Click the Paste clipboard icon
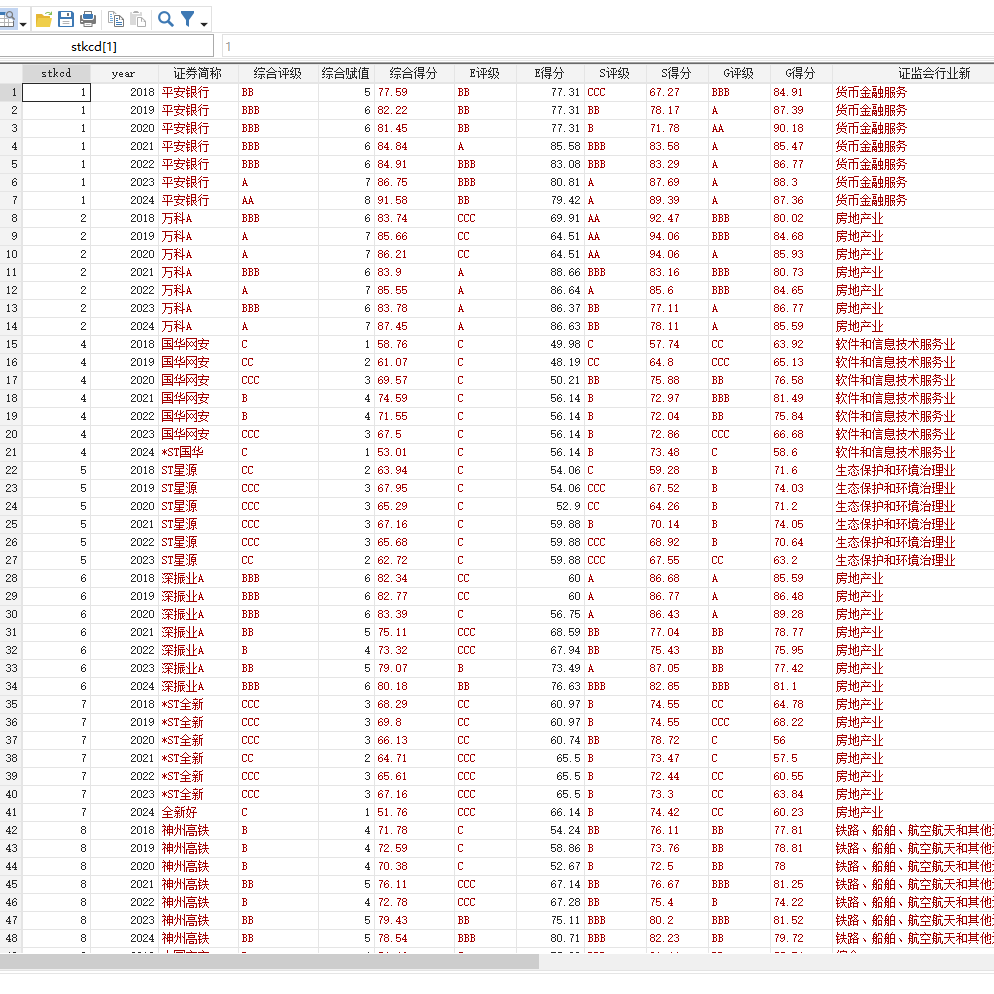The width and height of the screenshot is (994, 994). [138, 19]
